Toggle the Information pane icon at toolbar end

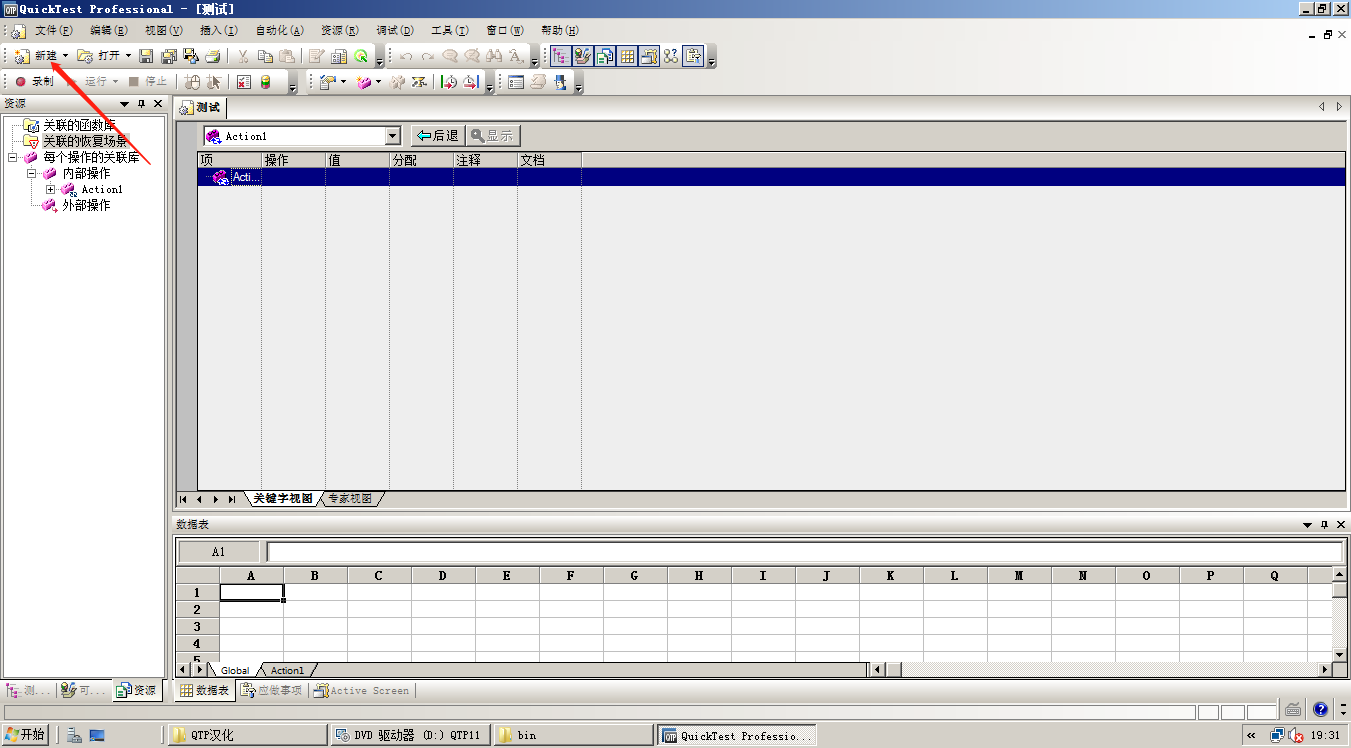pos(693,56)
